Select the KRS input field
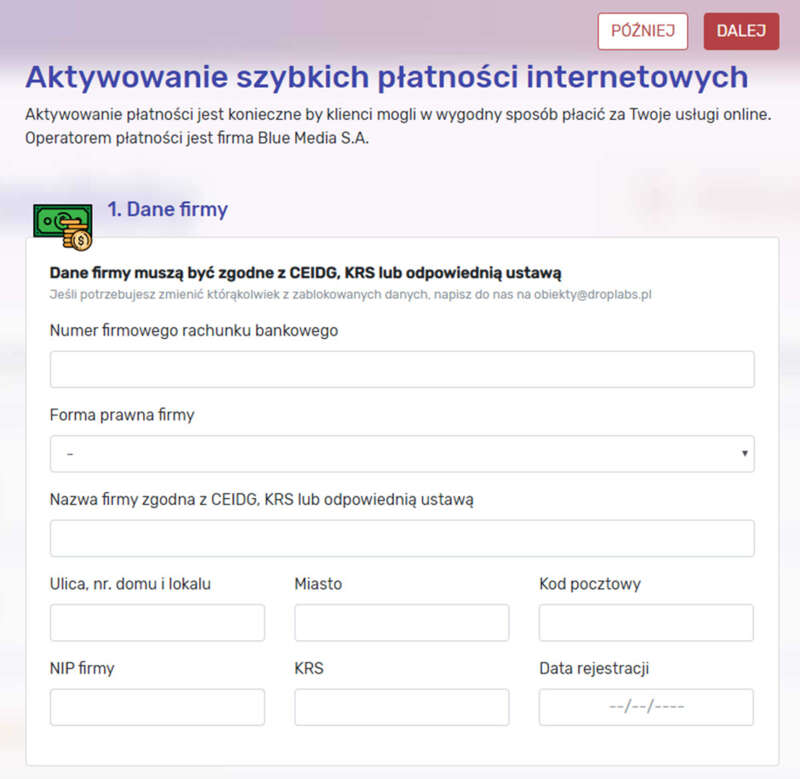 [x=401, y=707]
